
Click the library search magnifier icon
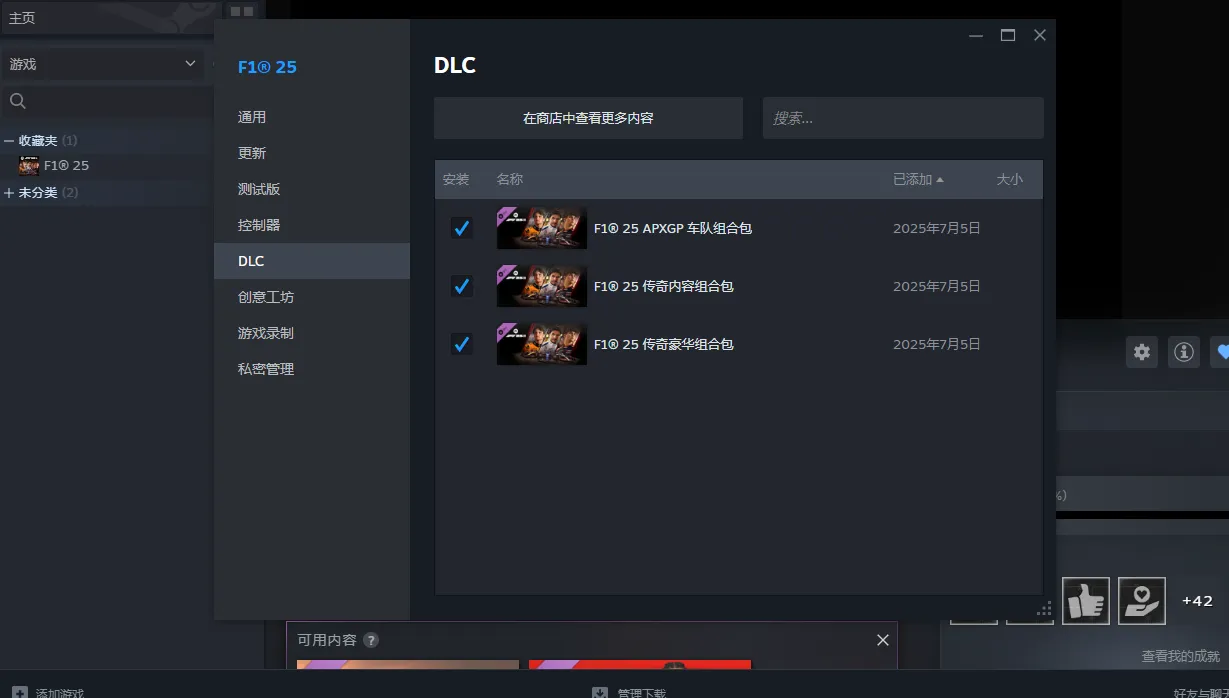[17, 101]
